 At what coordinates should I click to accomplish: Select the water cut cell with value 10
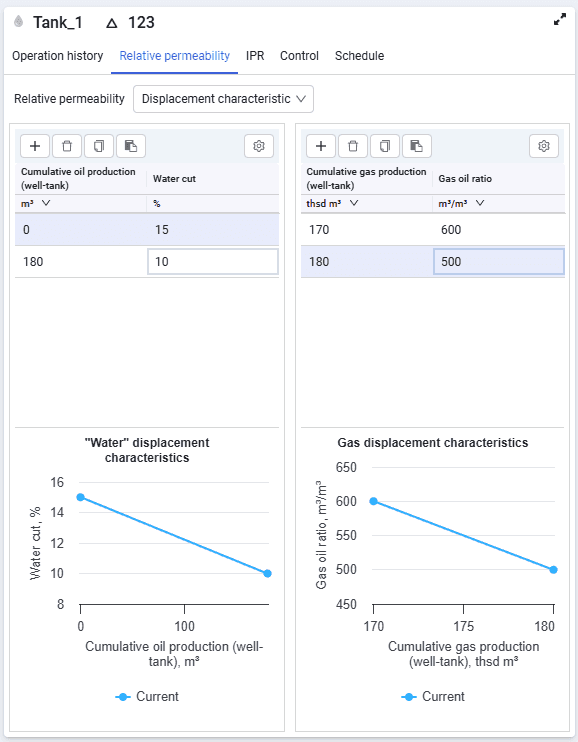pyautogui.click(x=213, y=262)
